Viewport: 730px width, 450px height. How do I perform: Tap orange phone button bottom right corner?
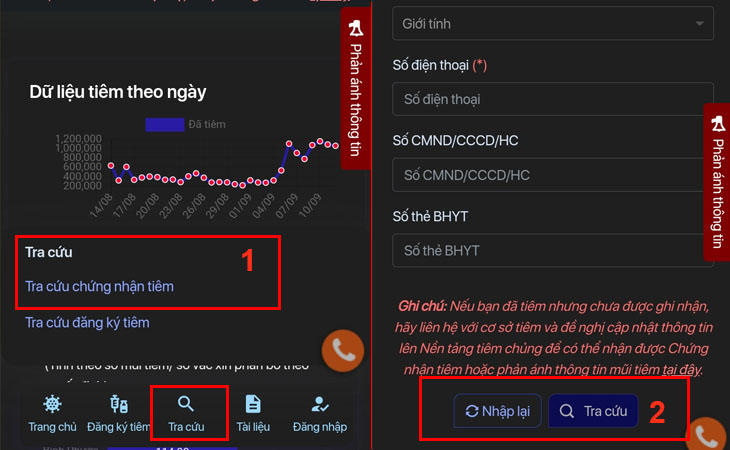pyautogui.click(x=708, y=435)
